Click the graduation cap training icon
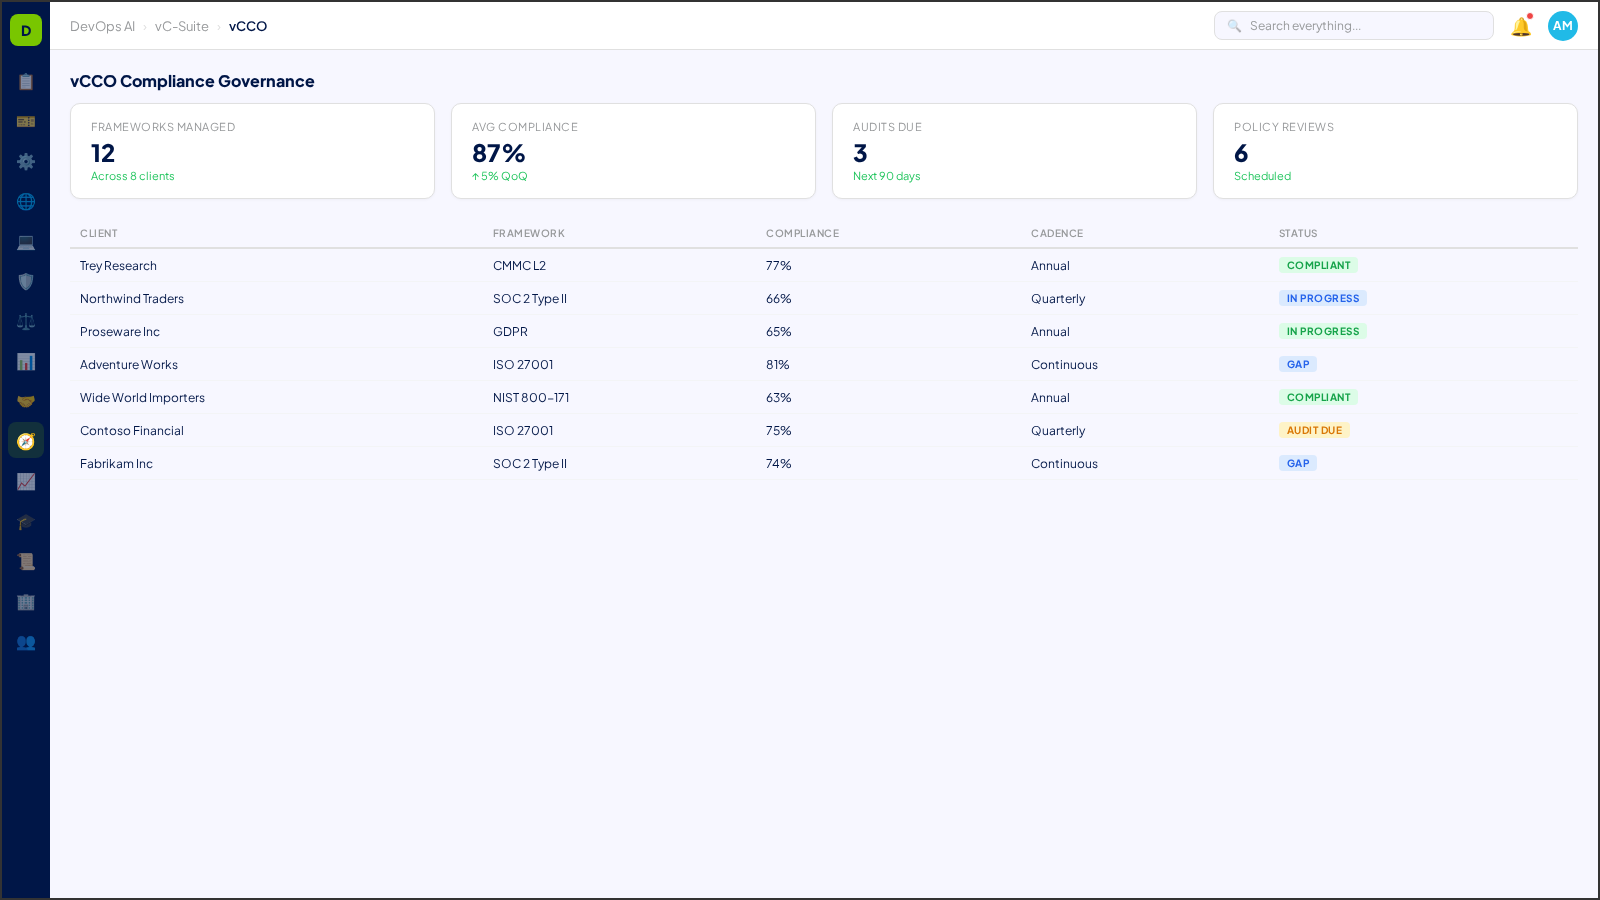Screen dimensions: 1600x900 26,521
